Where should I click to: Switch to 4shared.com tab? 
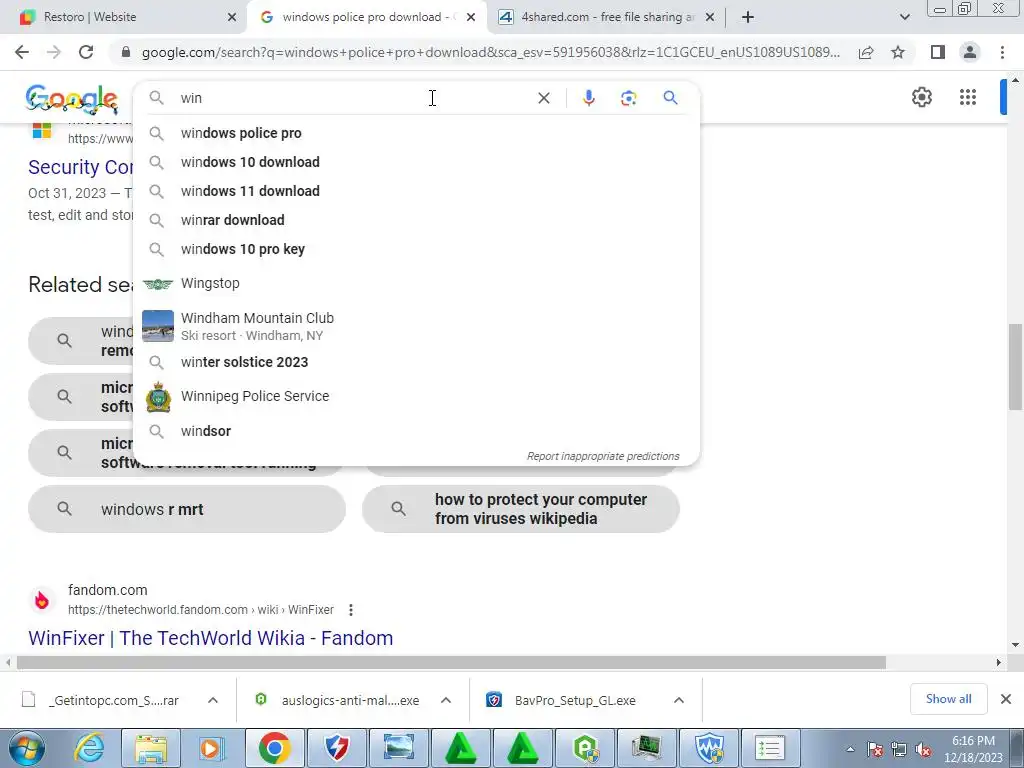[607, 17]
